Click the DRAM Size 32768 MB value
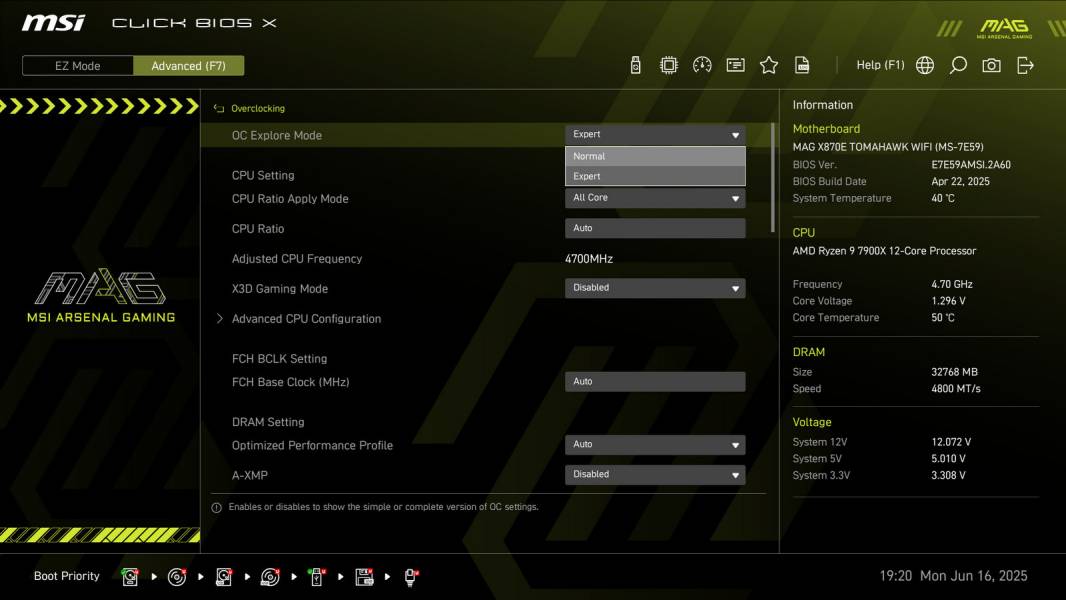The width and height of the screenshot is (1066, 600). coord(955,372)
